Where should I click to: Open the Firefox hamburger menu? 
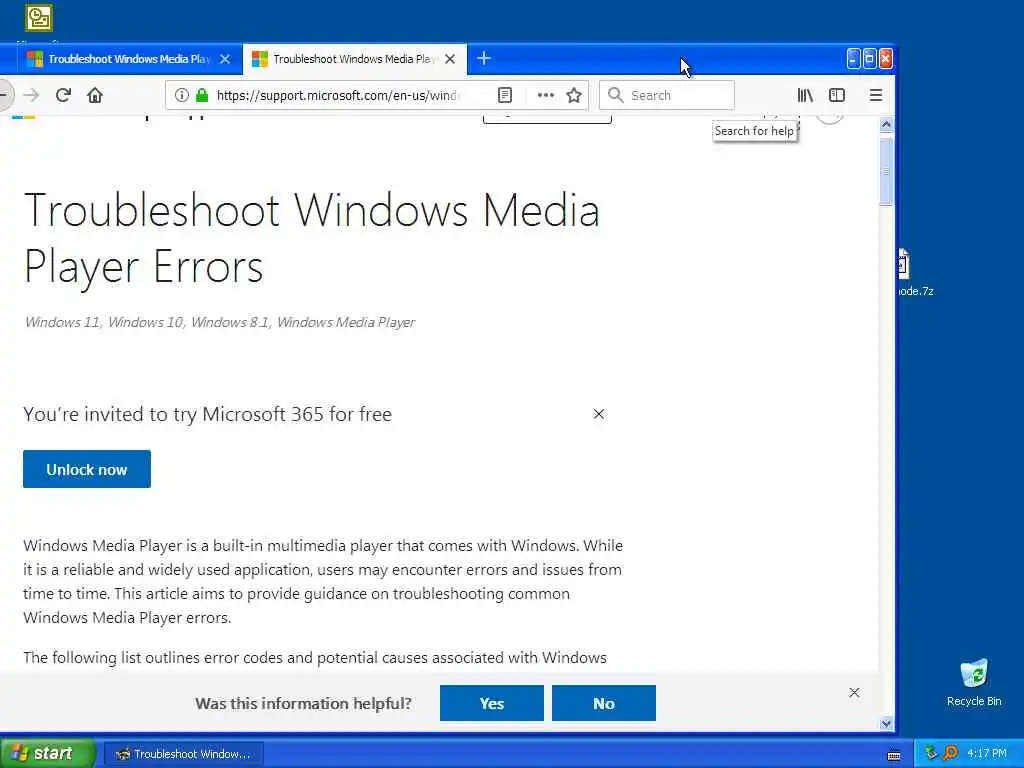pyautogui.click(x=876, y=95)
